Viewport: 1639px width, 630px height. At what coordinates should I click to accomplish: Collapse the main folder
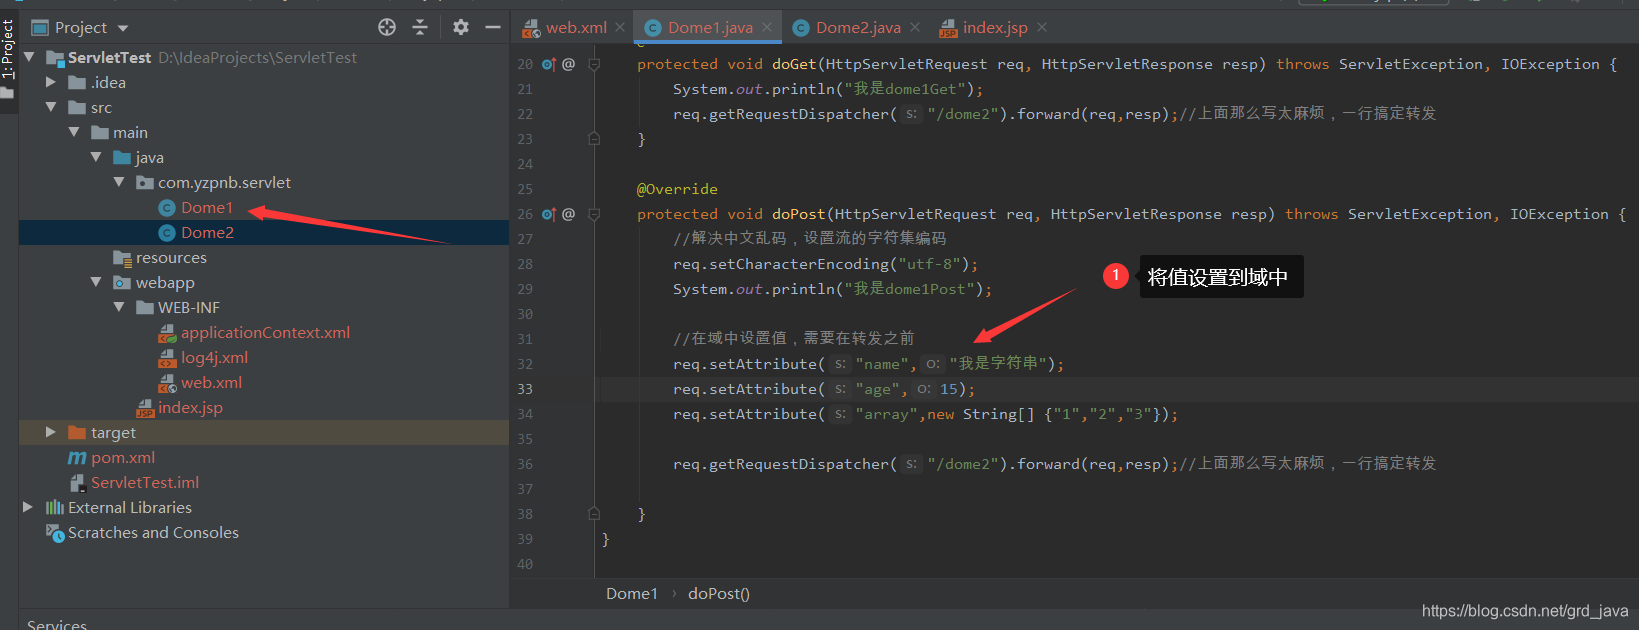pyautogui.click(x=74, y=132)
